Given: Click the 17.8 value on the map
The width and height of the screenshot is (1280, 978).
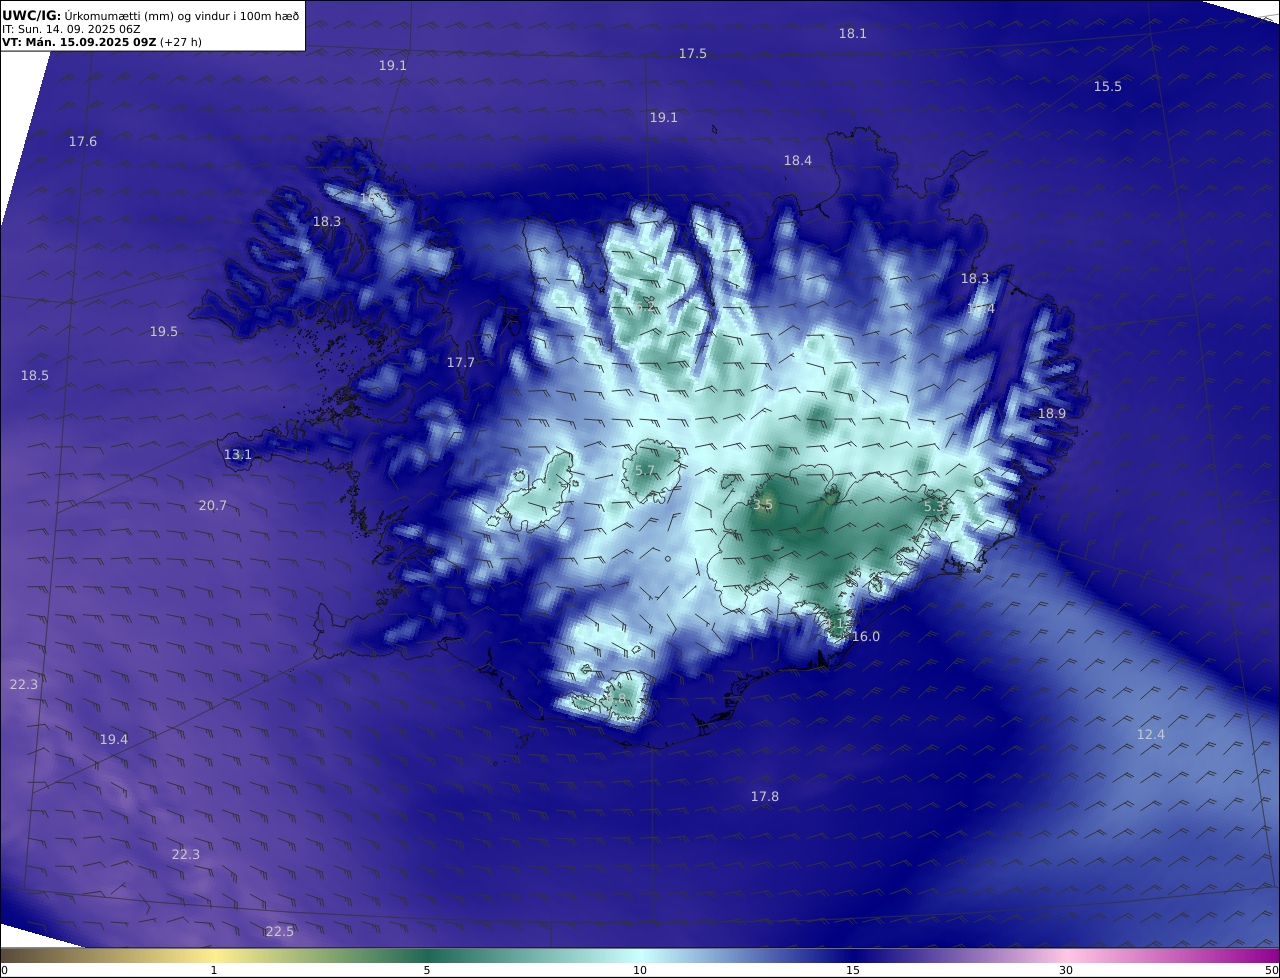Looking at the screenshot, I should pos(764,796).
